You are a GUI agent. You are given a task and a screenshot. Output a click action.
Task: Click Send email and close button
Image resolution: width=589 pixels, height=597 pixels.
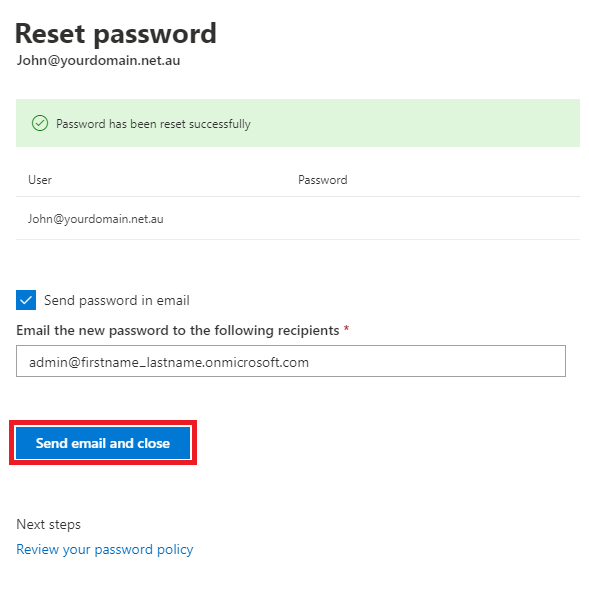pos(103,443)
